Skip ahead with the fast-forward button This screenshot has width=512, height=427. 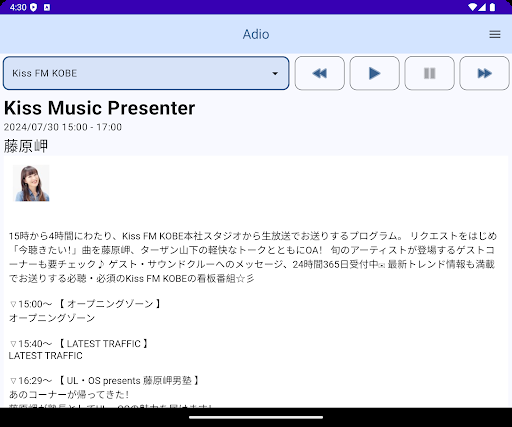coord(484,73)
